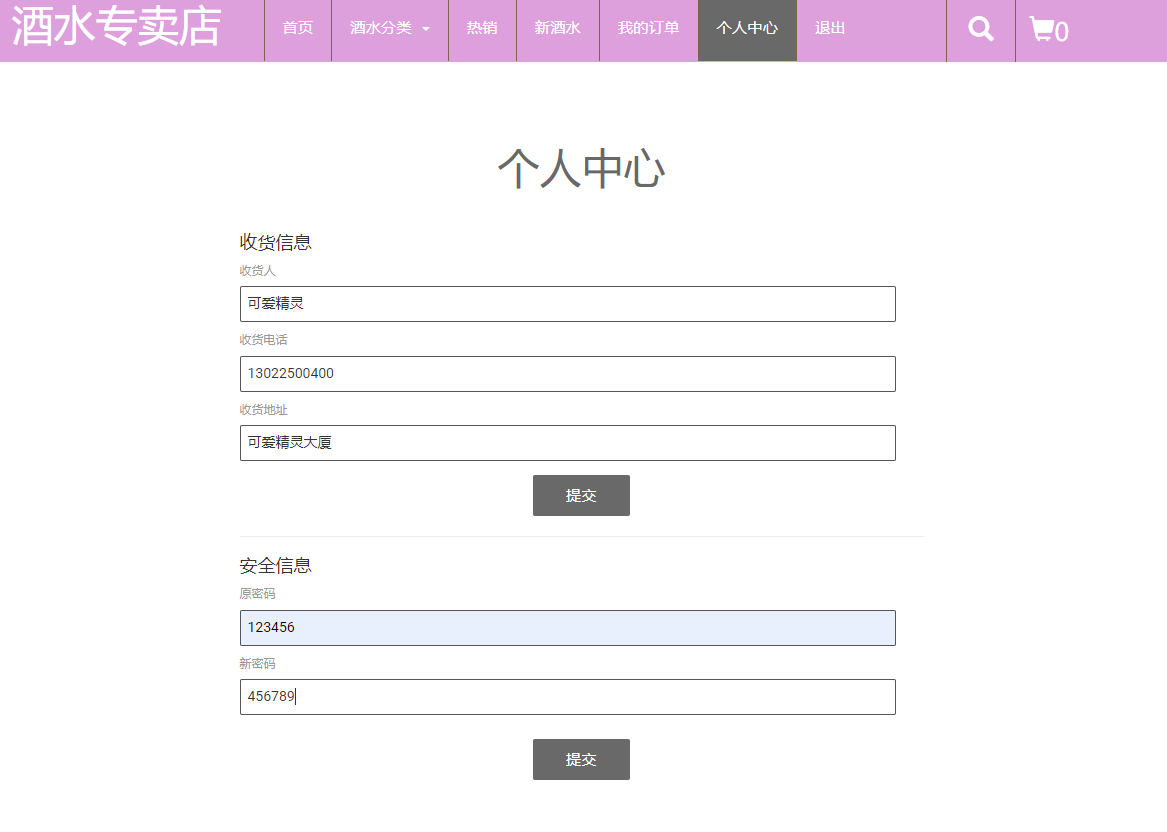Click the 新密码 input field
This screenshot has height=832, width=1167.
click(x=567, y=696)
